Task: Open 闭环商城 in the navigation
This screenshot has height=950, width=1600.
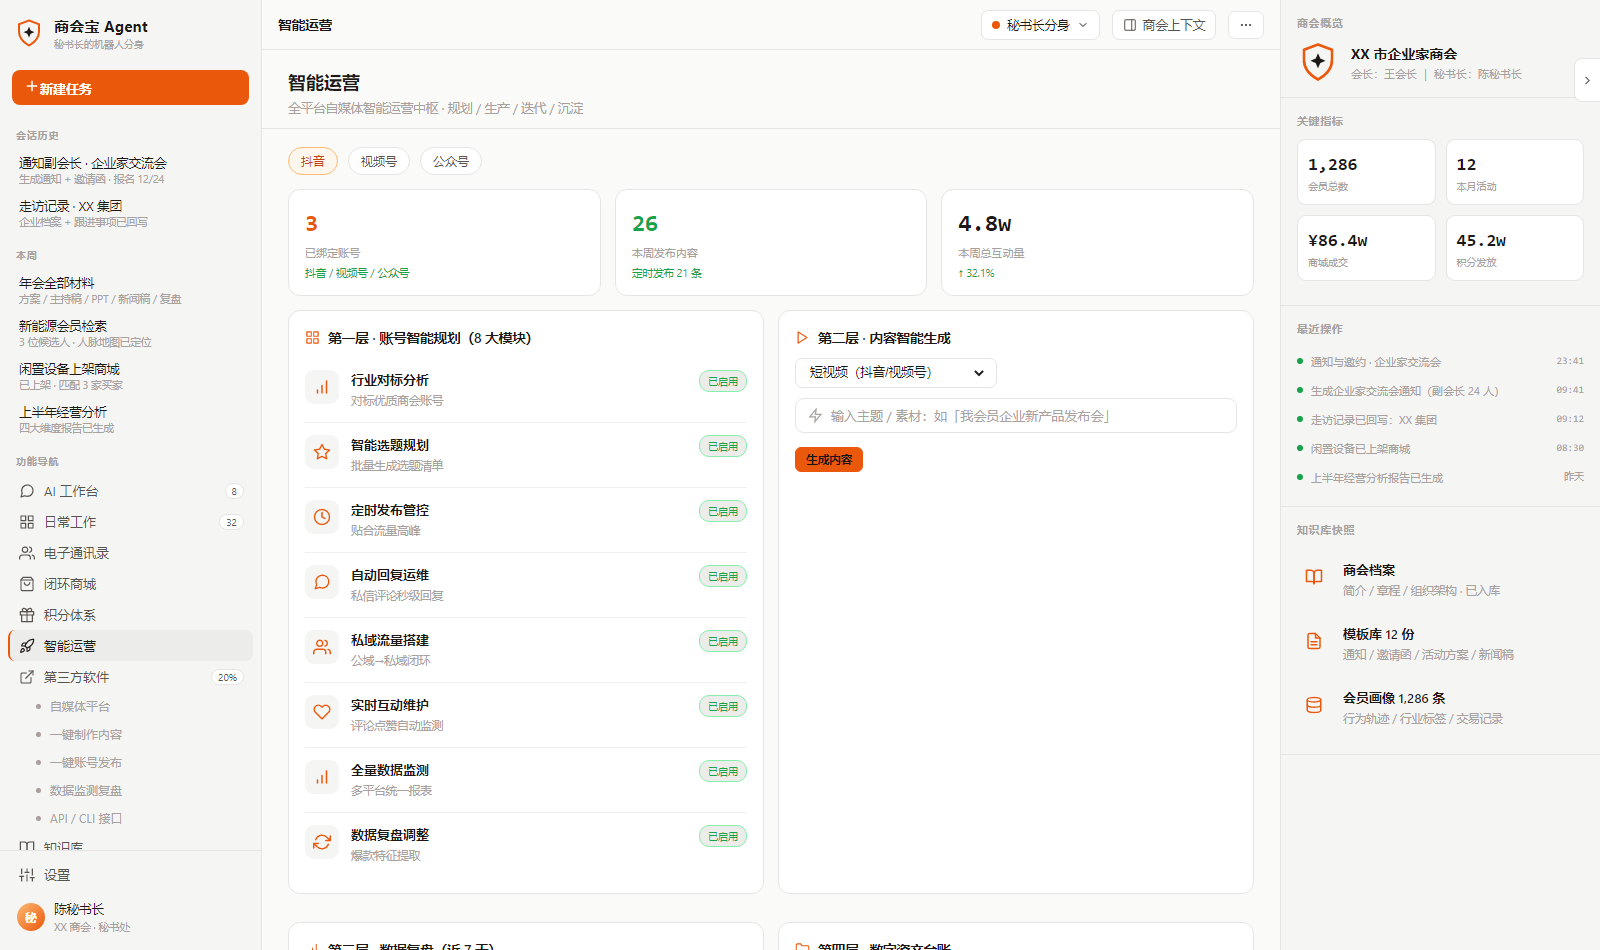Action: tap(130, 584)
